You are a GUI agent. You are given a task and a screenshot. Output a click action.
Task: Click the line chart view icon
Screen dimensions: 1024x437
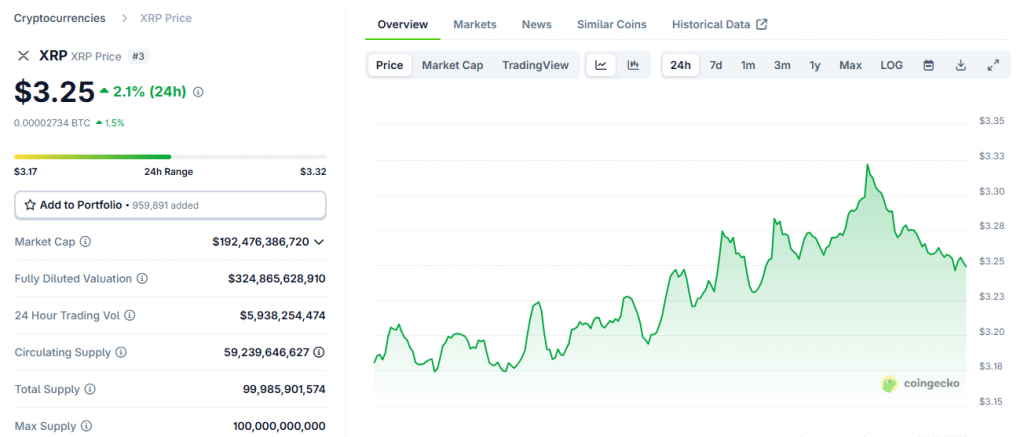tap(601, 65)
